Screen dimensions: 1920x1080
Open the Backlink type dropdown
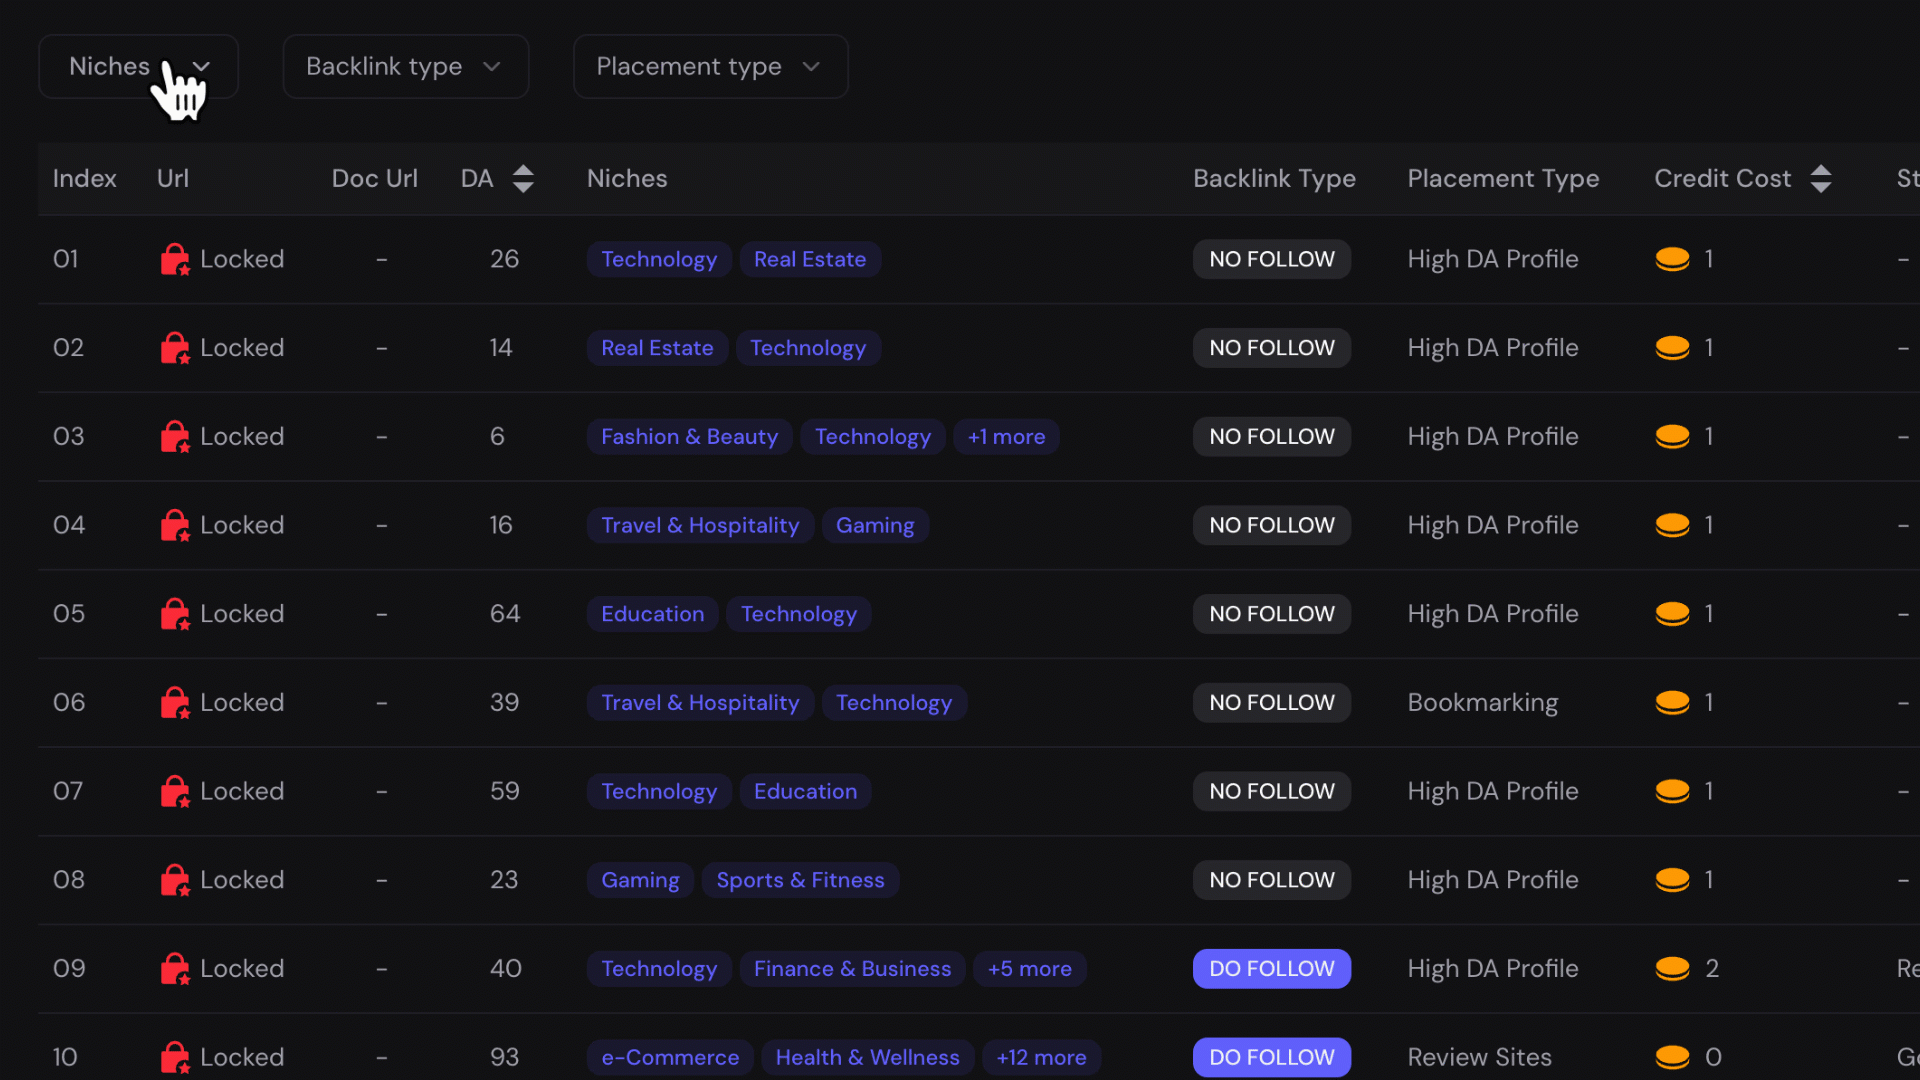(x=405, y=67)
